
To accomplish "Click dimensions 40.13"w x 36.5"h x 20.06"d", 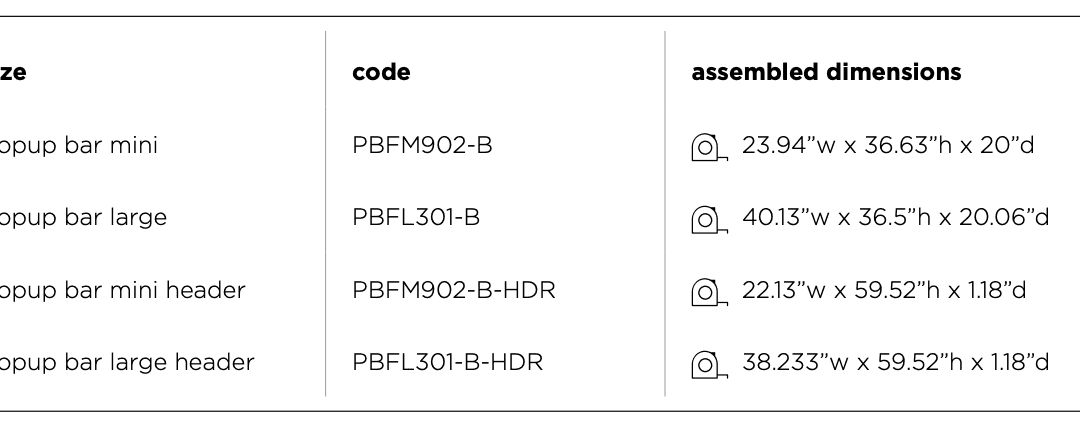I will point(895,218).
